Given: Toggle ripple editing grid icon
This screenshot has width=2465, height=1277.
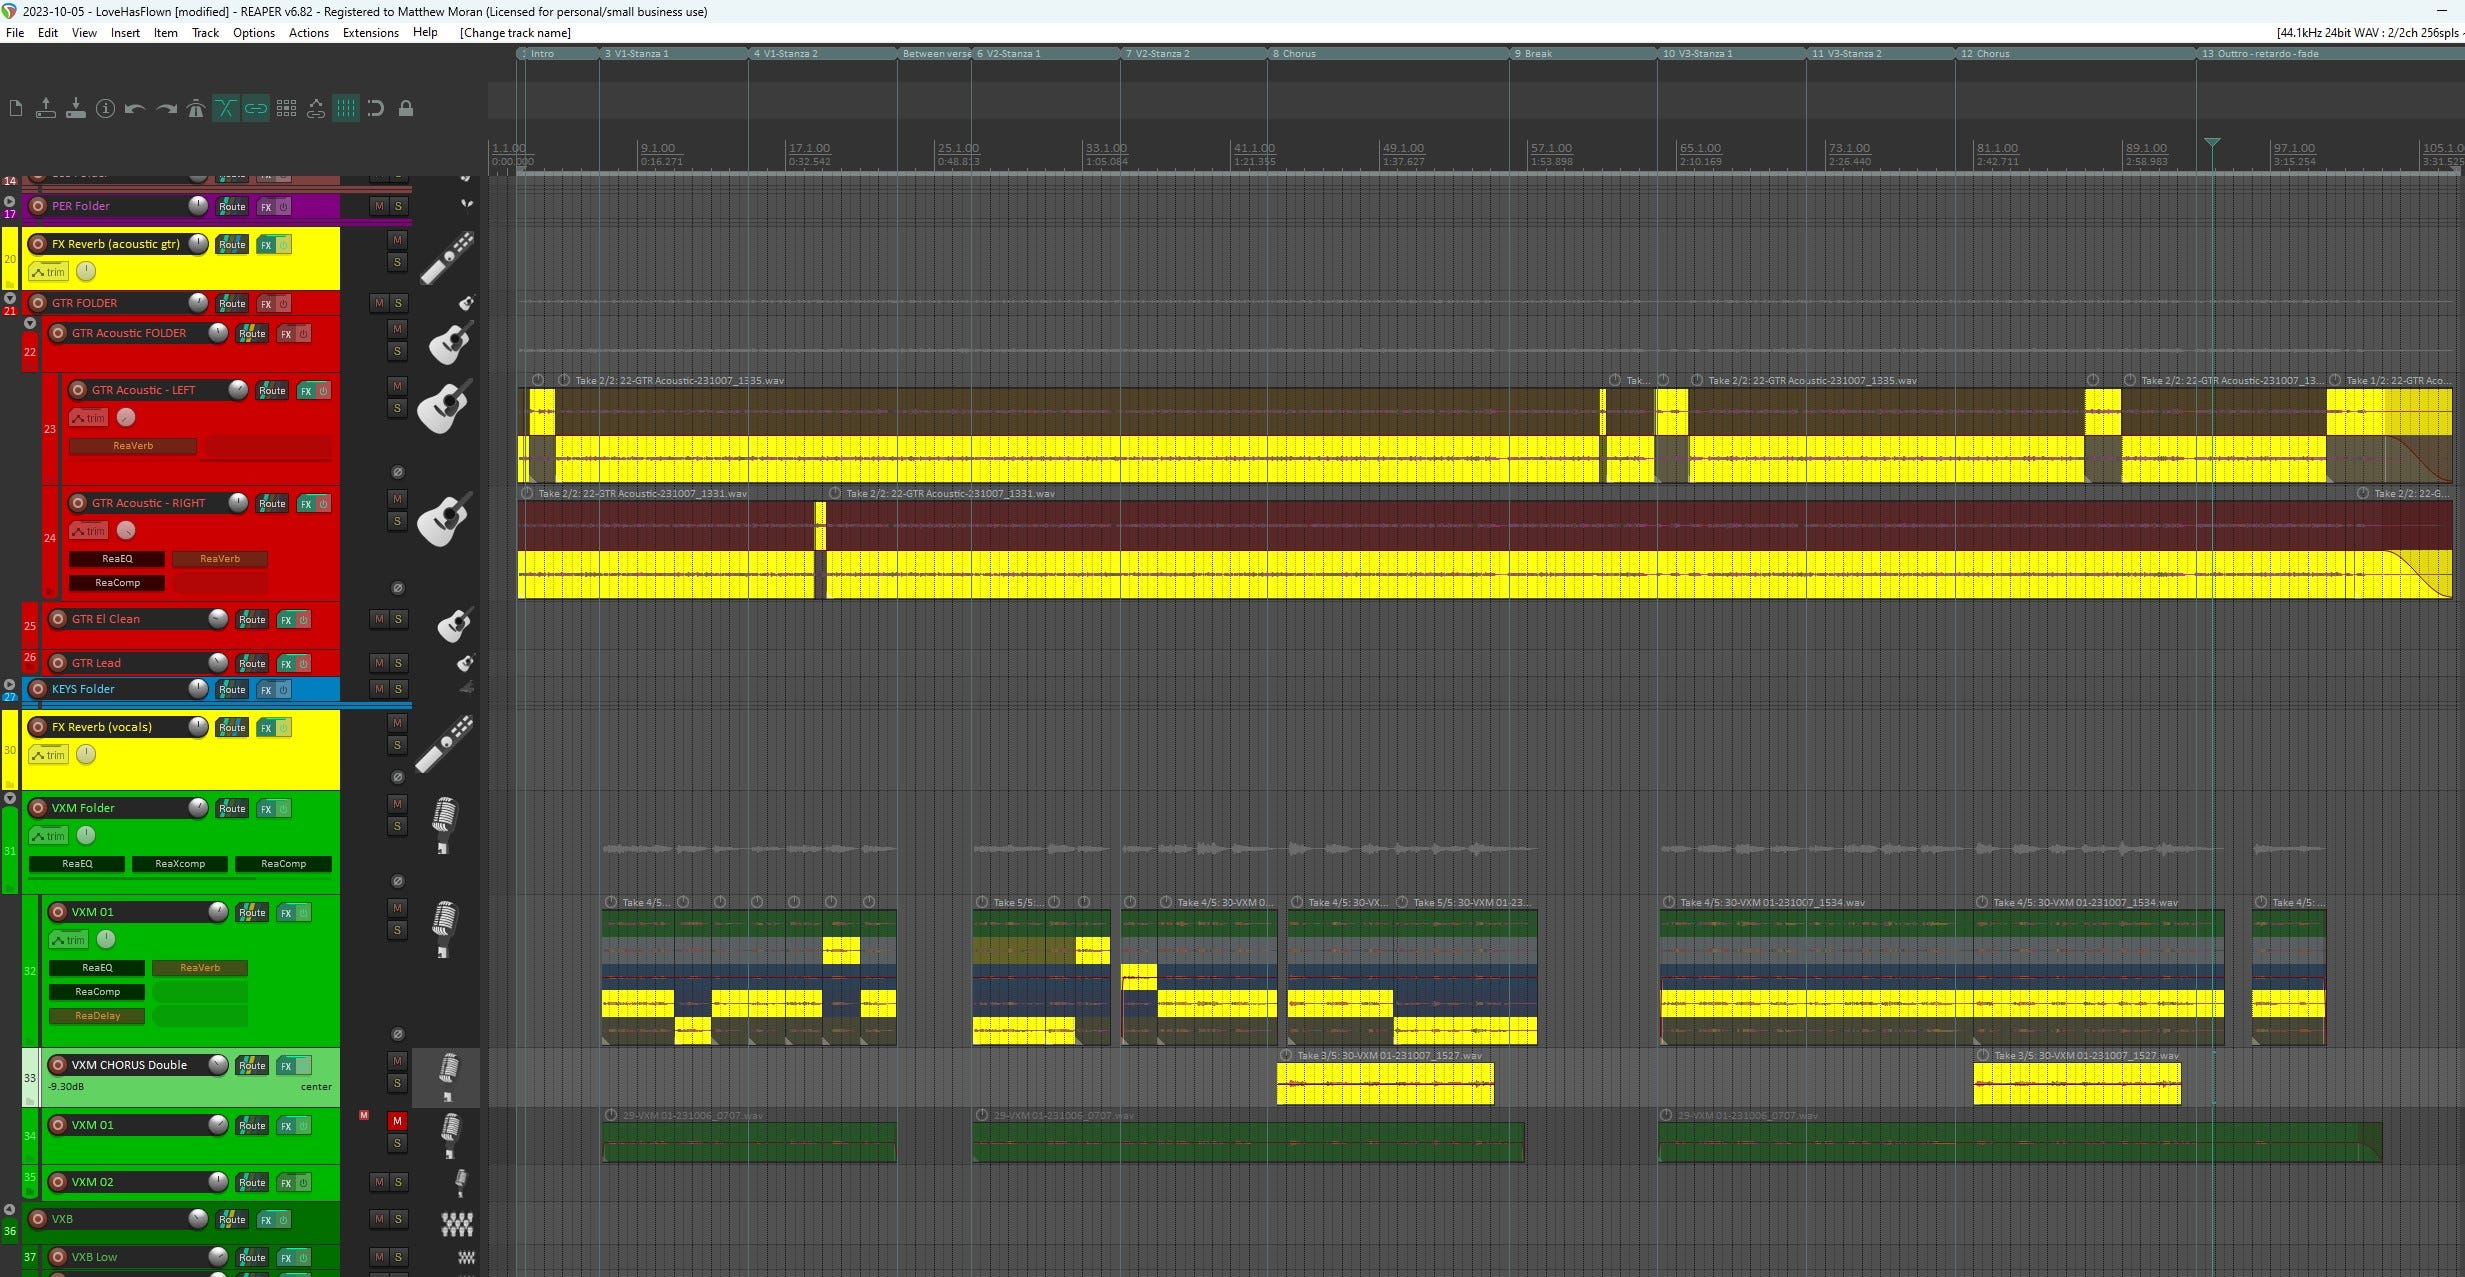Looking at the screenshot, I should [286, 108].
